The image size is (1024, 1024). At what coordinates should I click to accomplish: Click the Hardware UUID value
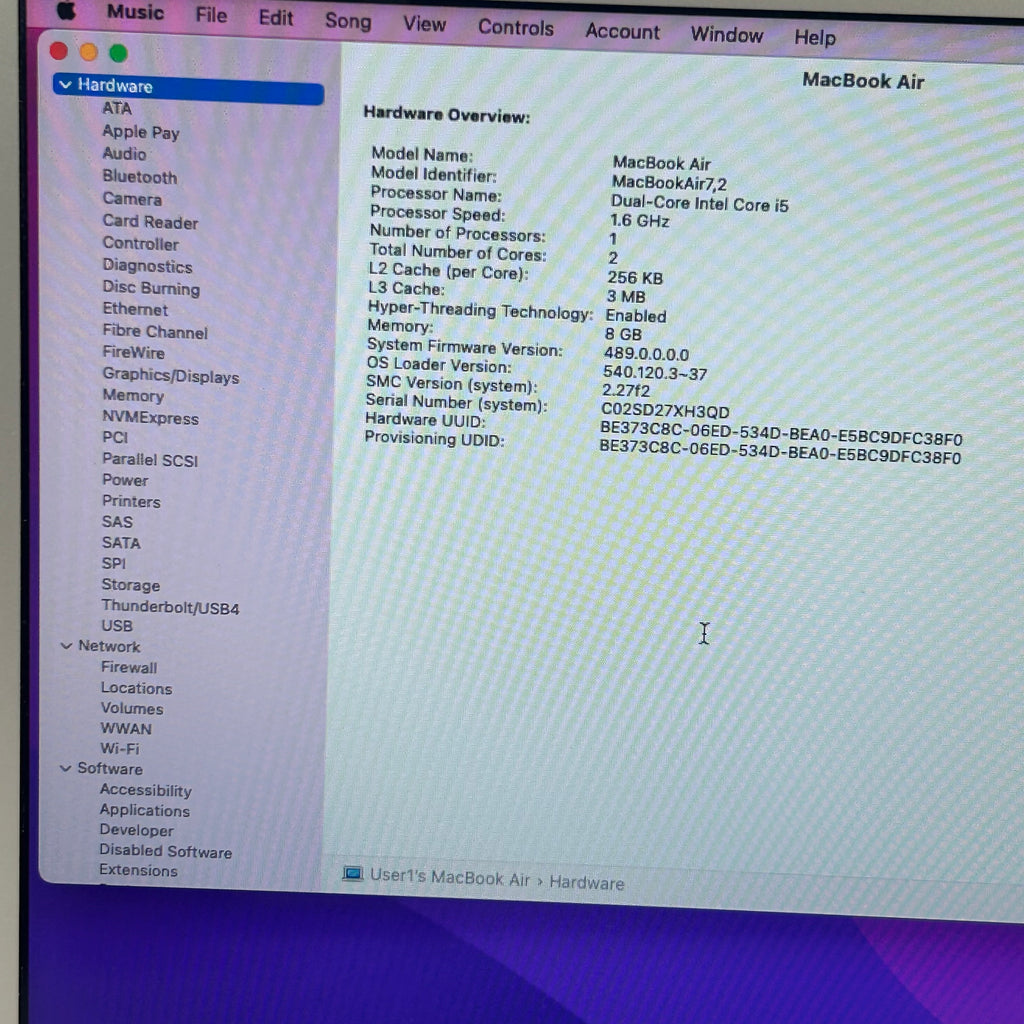[x=781, y=434]
